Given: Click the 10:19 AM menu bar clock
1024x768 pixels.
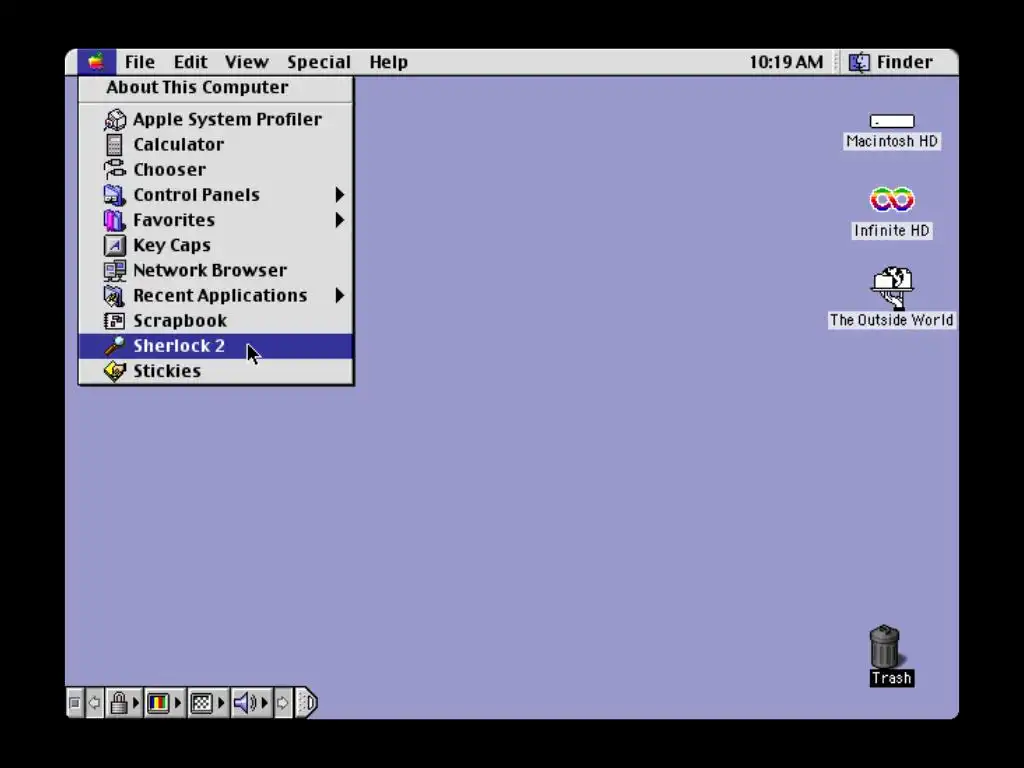Looking at the screenshot, I should click(x=786, y=62).
